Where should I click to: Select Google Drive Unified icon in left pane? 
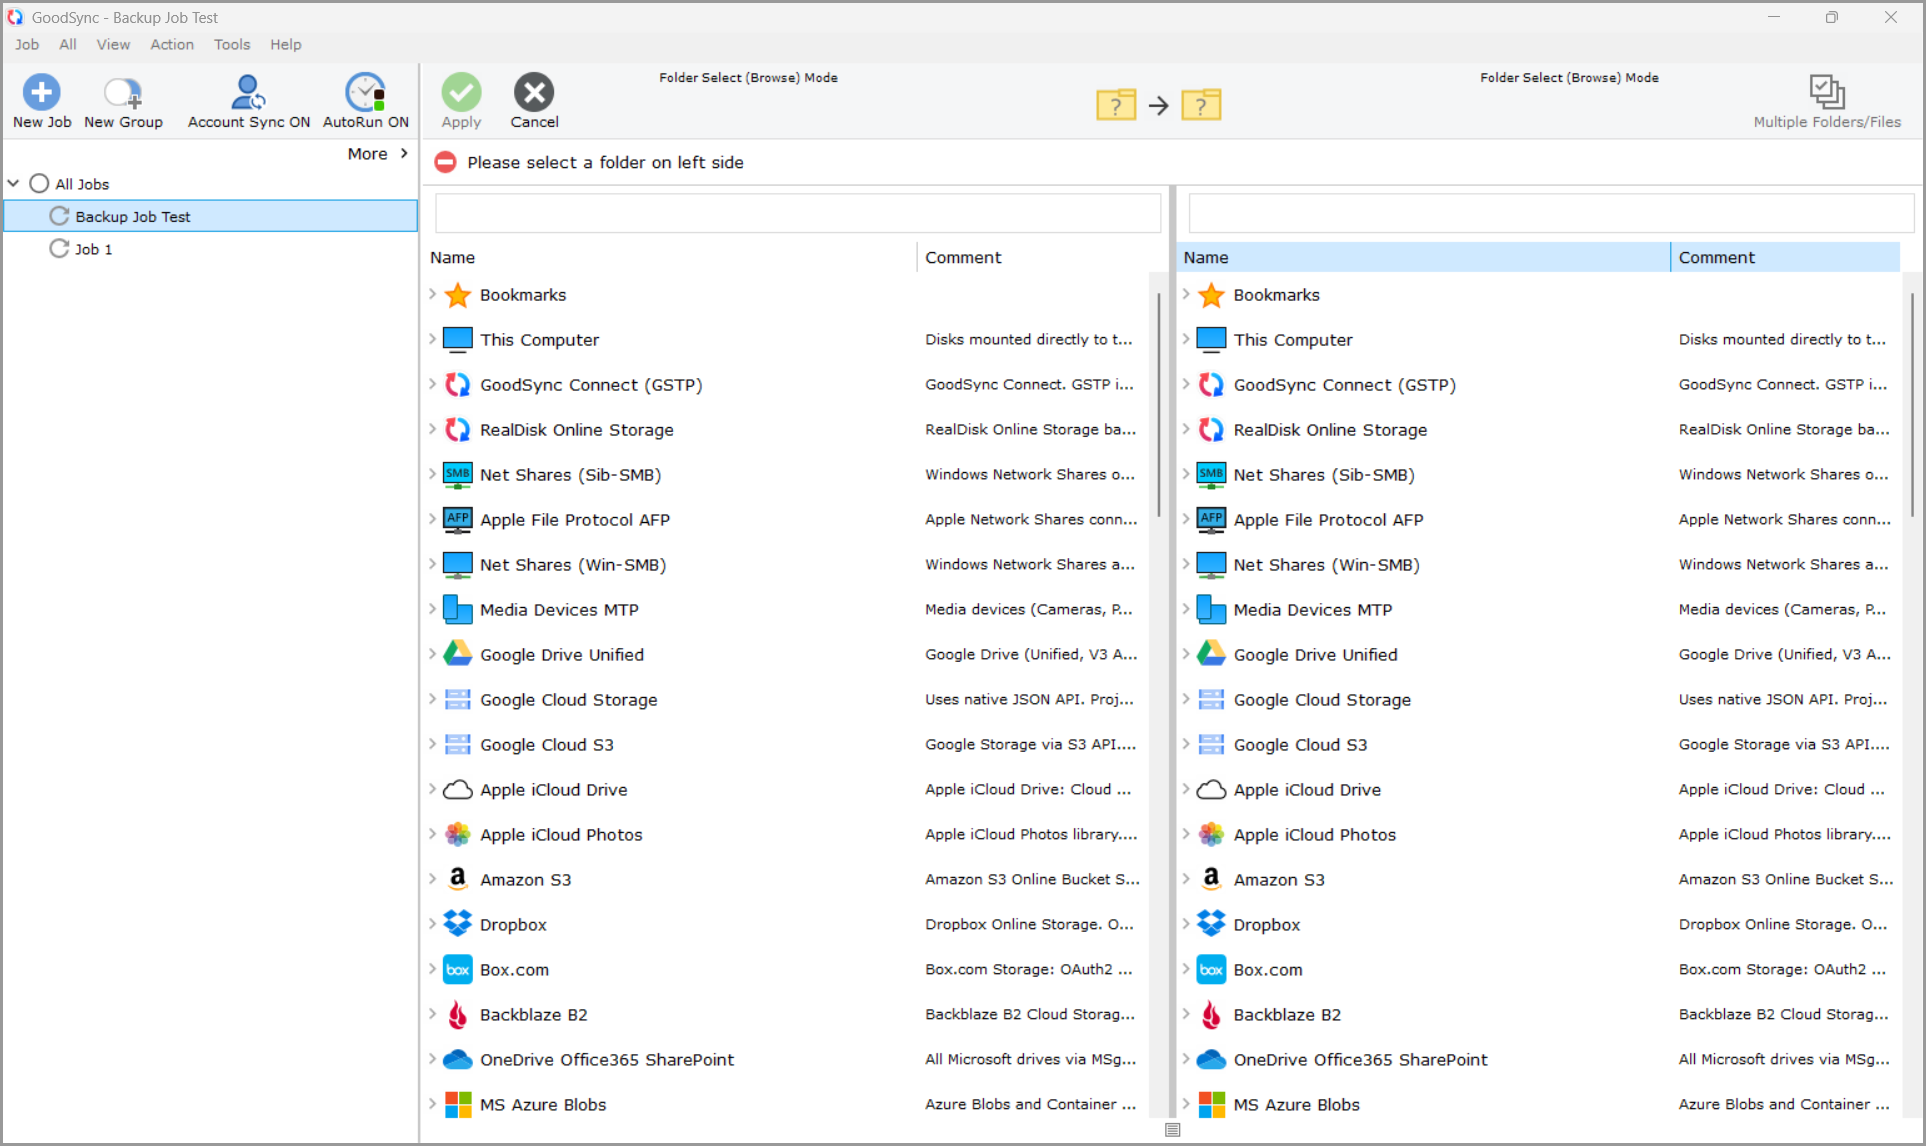click(x=458, y=654)
